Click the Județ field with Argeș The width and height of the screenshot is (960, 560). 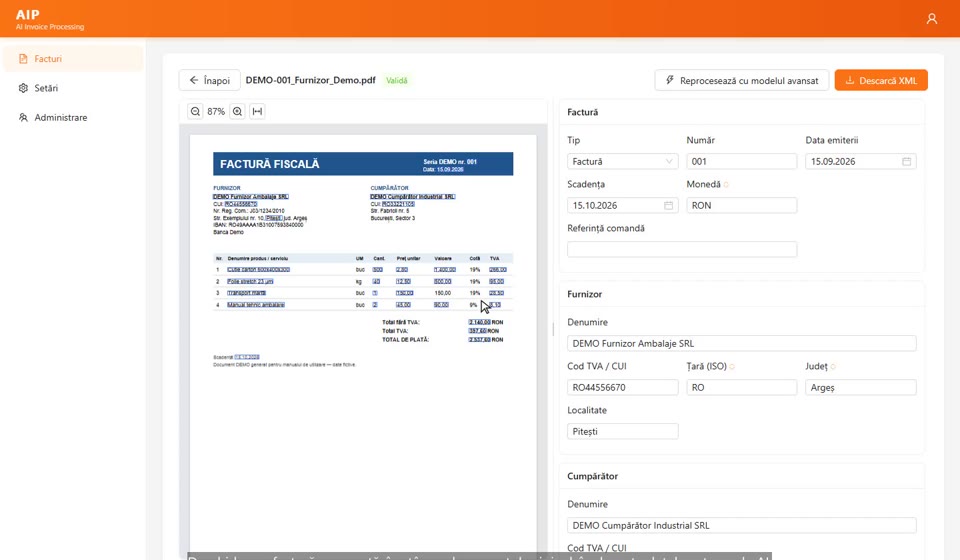click(x=860, y=387)
